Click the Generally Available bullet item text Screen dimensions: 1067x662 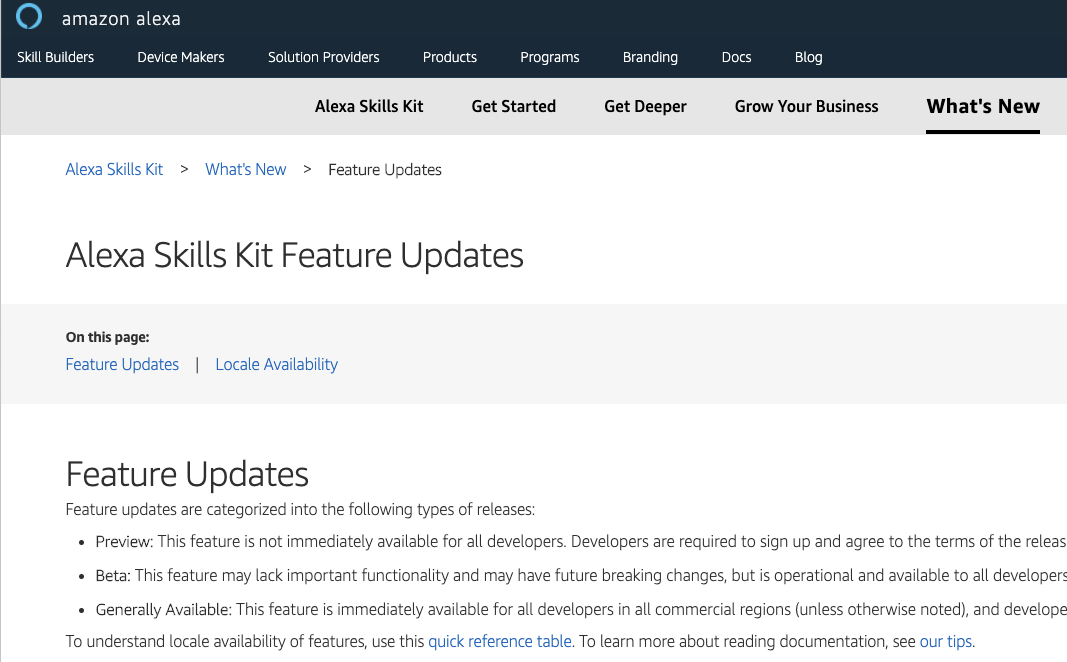click(580, 610)
